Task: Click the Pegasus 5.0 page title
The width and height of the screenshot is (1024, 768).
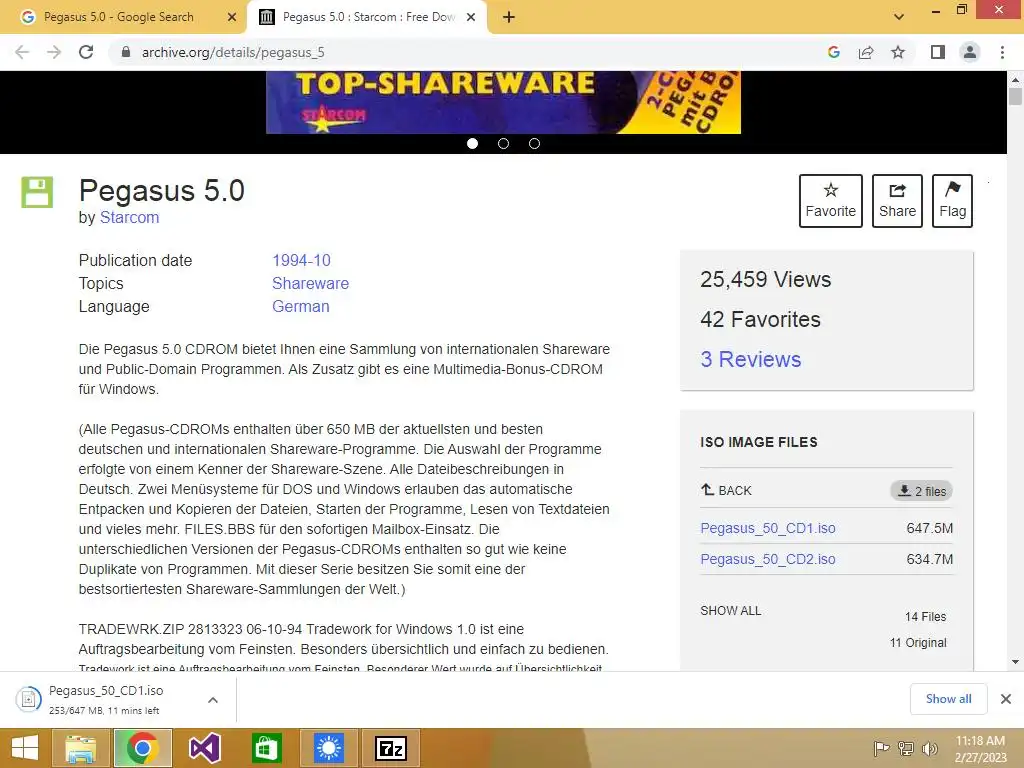Action: pos(161,191)
